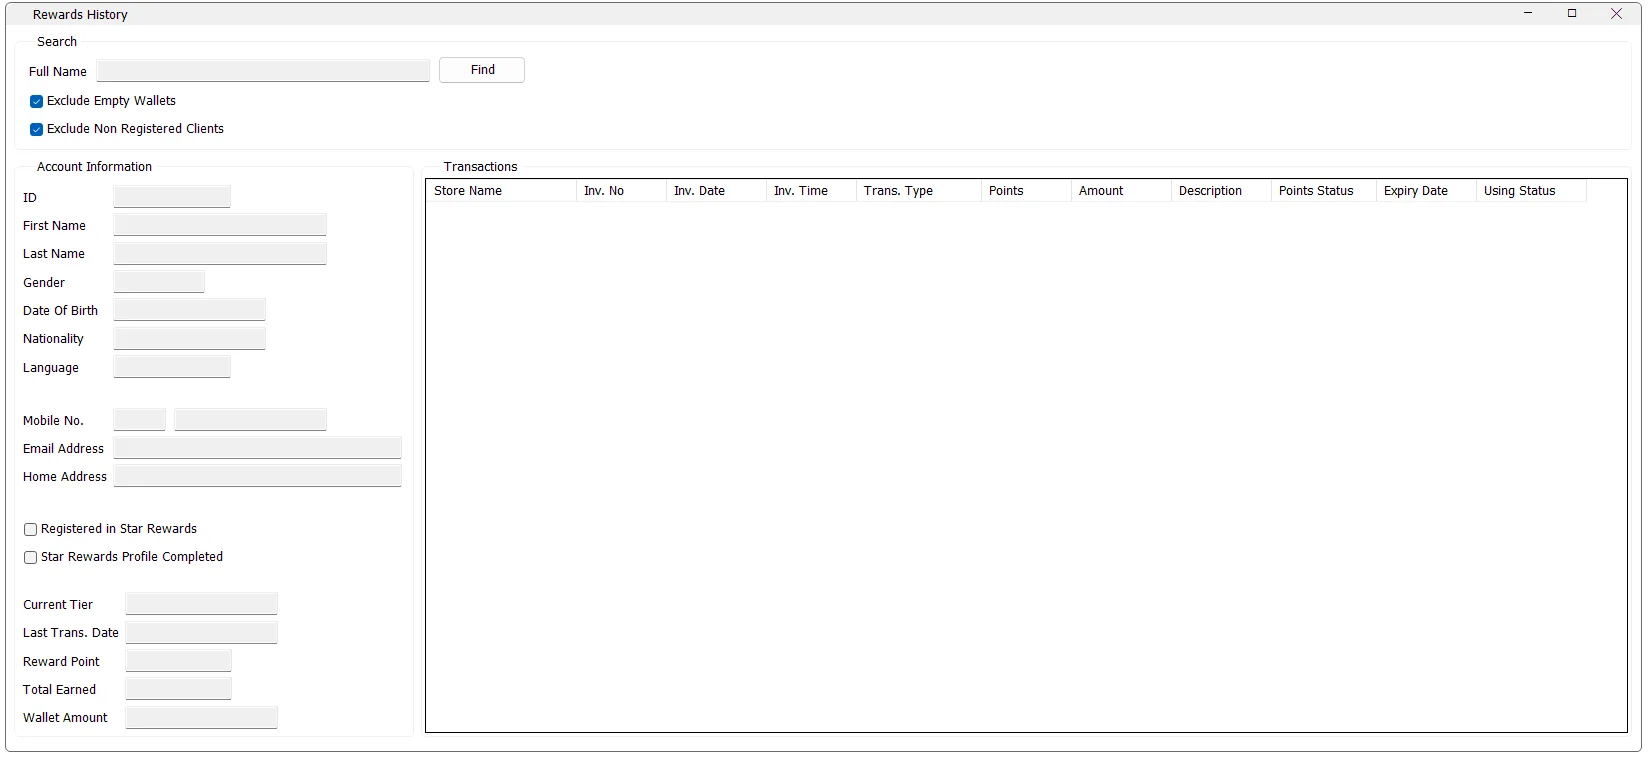Focus the Mobile No. number field
This screenshot has width=1649, height=758.
(250, 420)
